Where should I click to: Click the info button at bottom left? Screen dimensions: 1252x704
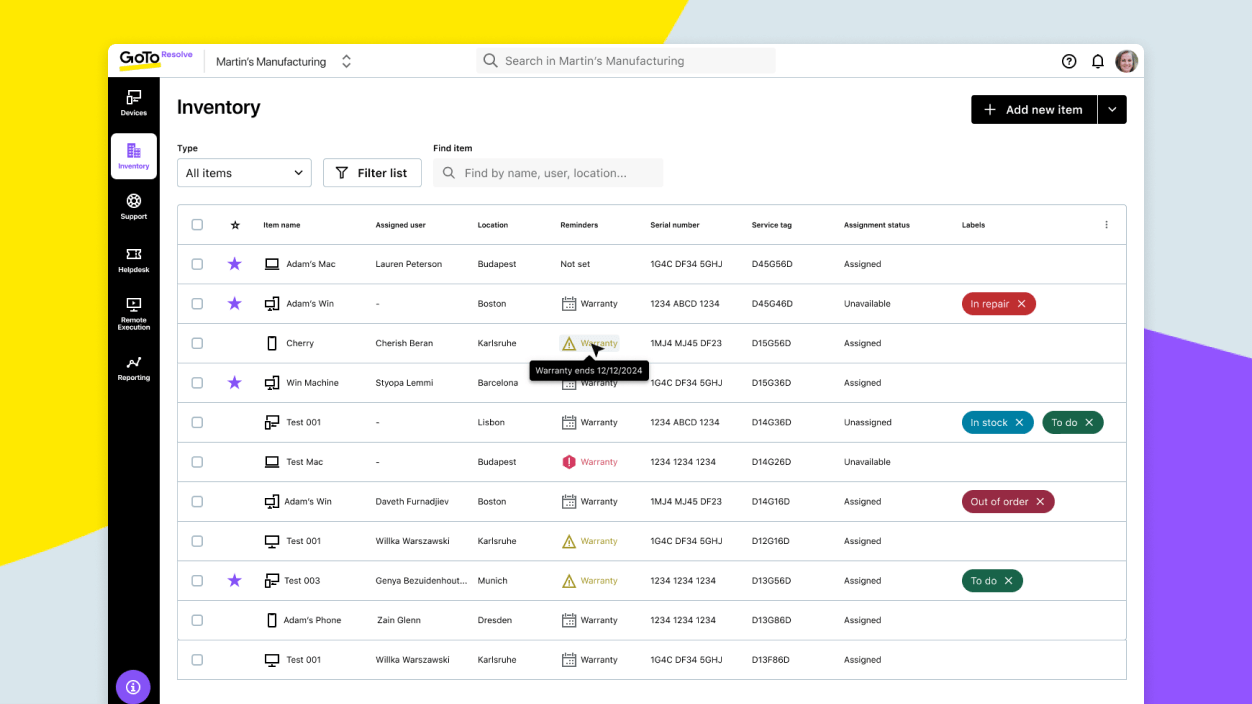click(133, 687)
